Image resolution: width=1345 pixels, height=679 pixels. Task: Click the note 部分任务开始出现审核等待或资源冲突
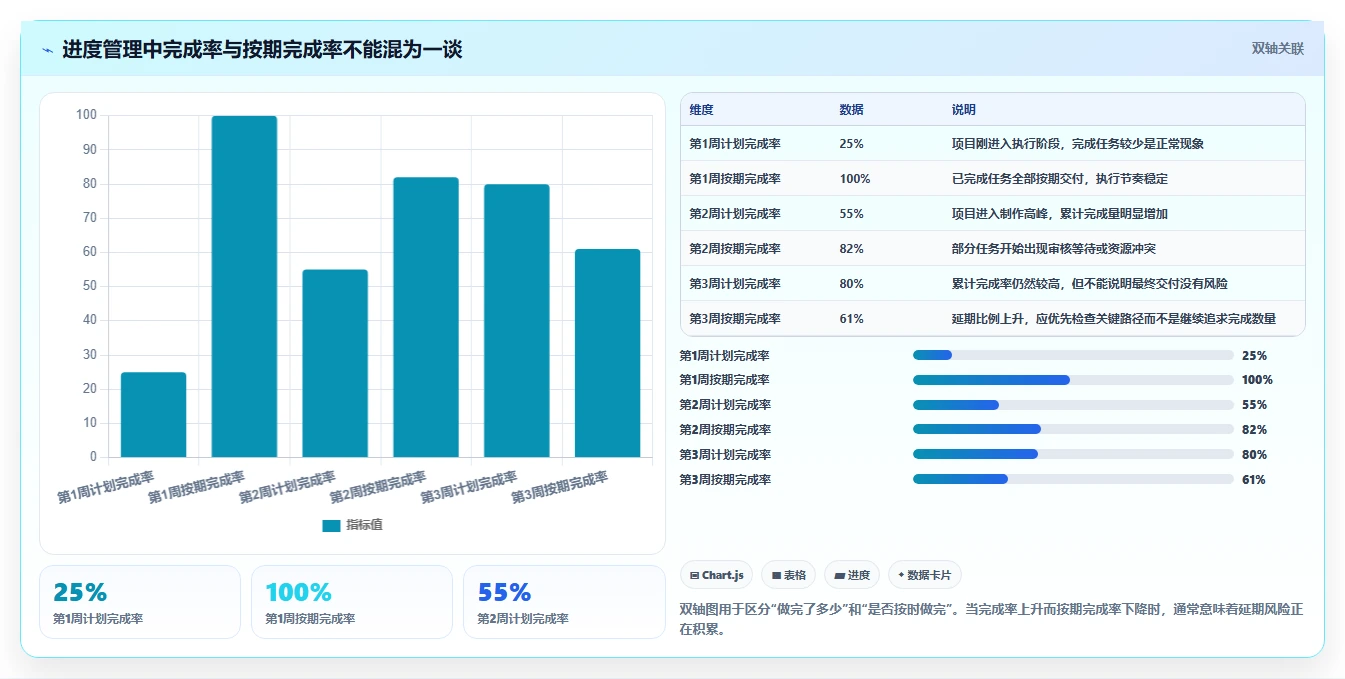1054,249
